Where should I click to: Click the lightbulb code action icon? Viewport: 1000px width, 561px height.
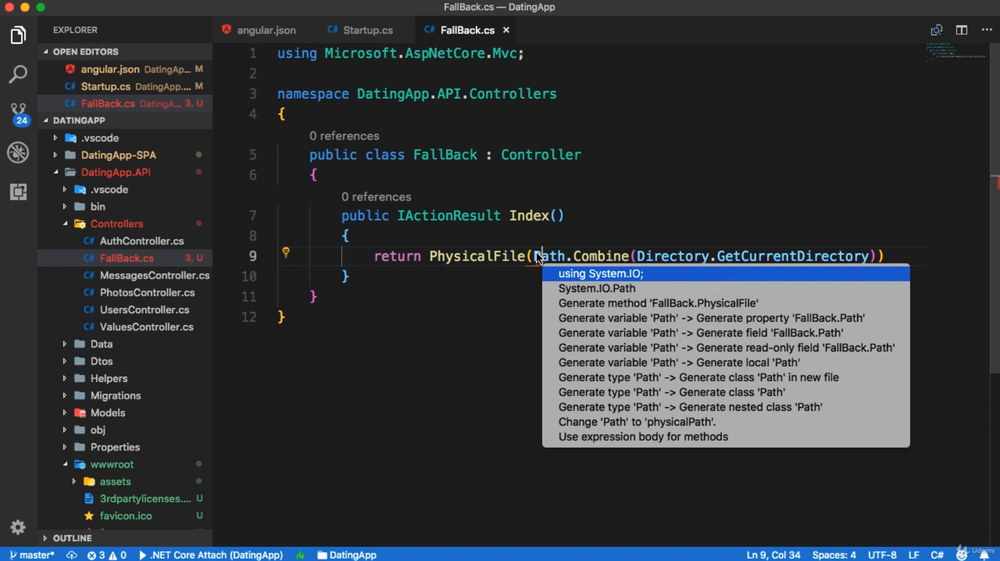(286, 252)
